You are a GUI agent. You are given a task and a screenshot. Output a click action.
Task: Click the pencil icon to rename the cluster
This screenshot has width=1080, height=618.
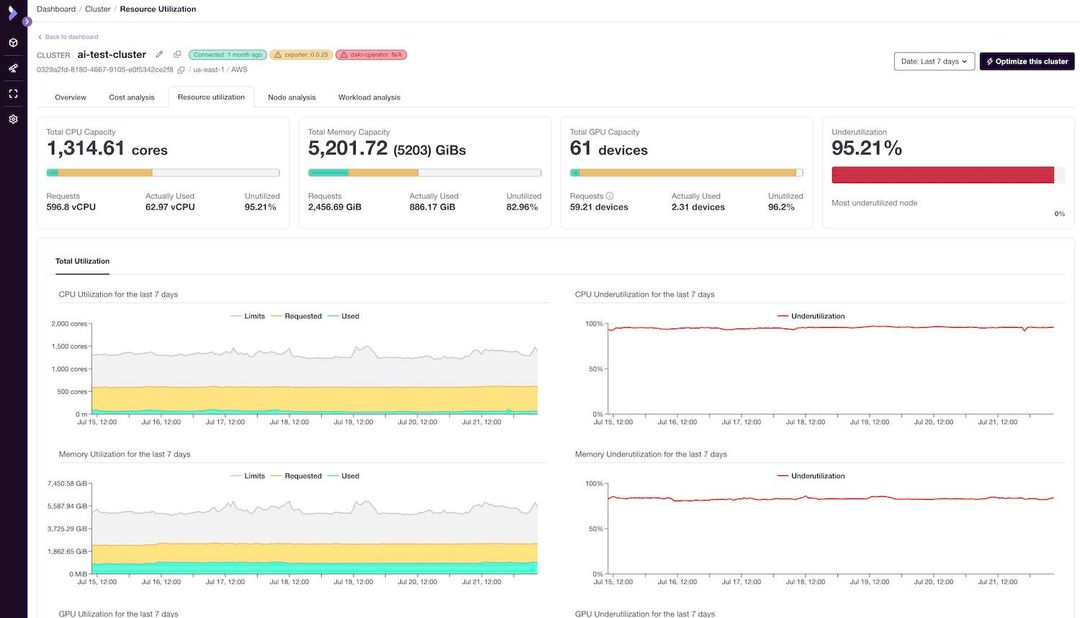pyautogui.click(x=158, y=54)
